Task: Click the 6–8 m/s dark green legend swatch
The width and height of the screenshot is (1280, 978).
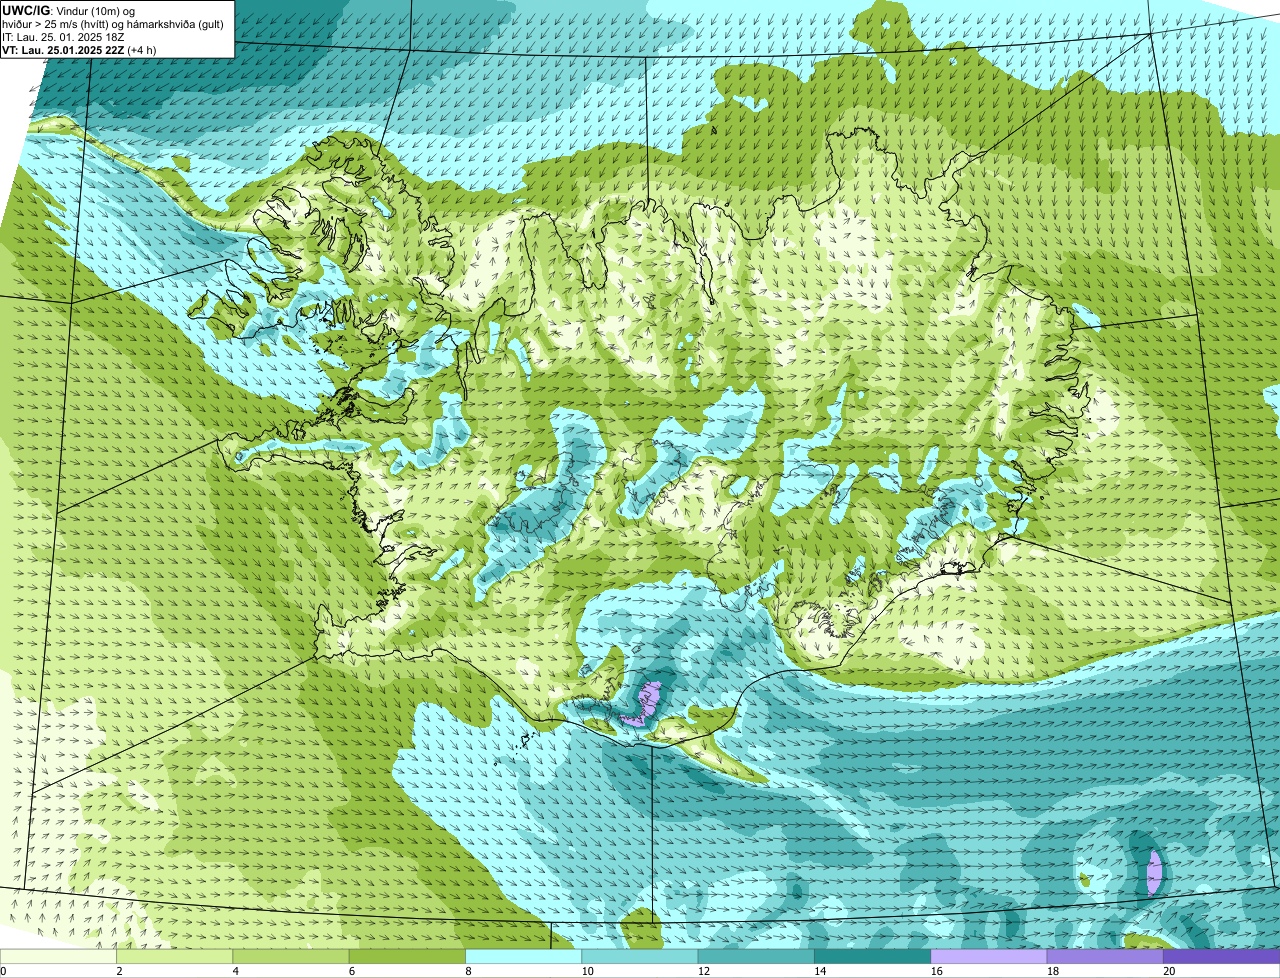Action: (408, 956)
